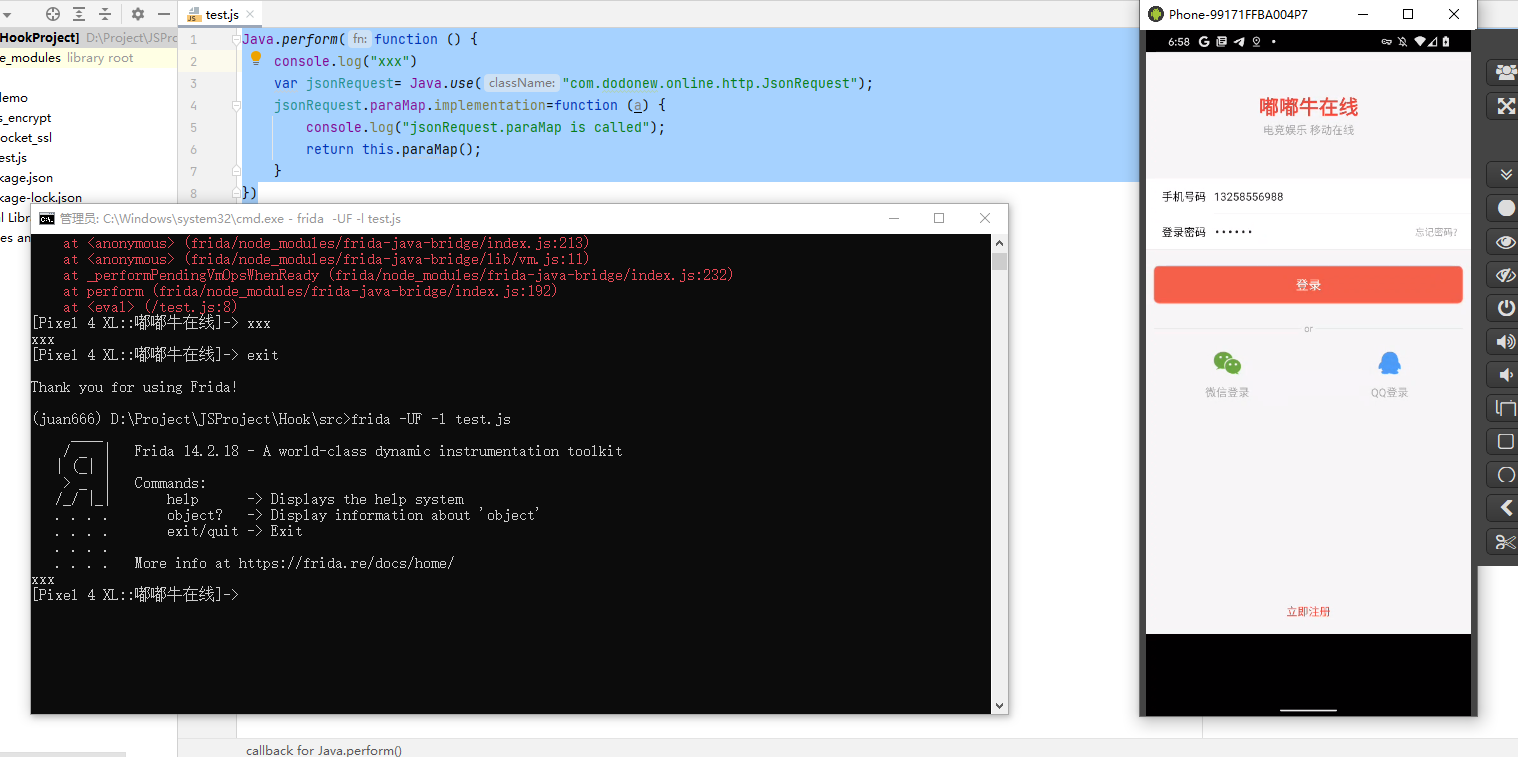Tap the QQ login penguin icon

(1389, 363)
